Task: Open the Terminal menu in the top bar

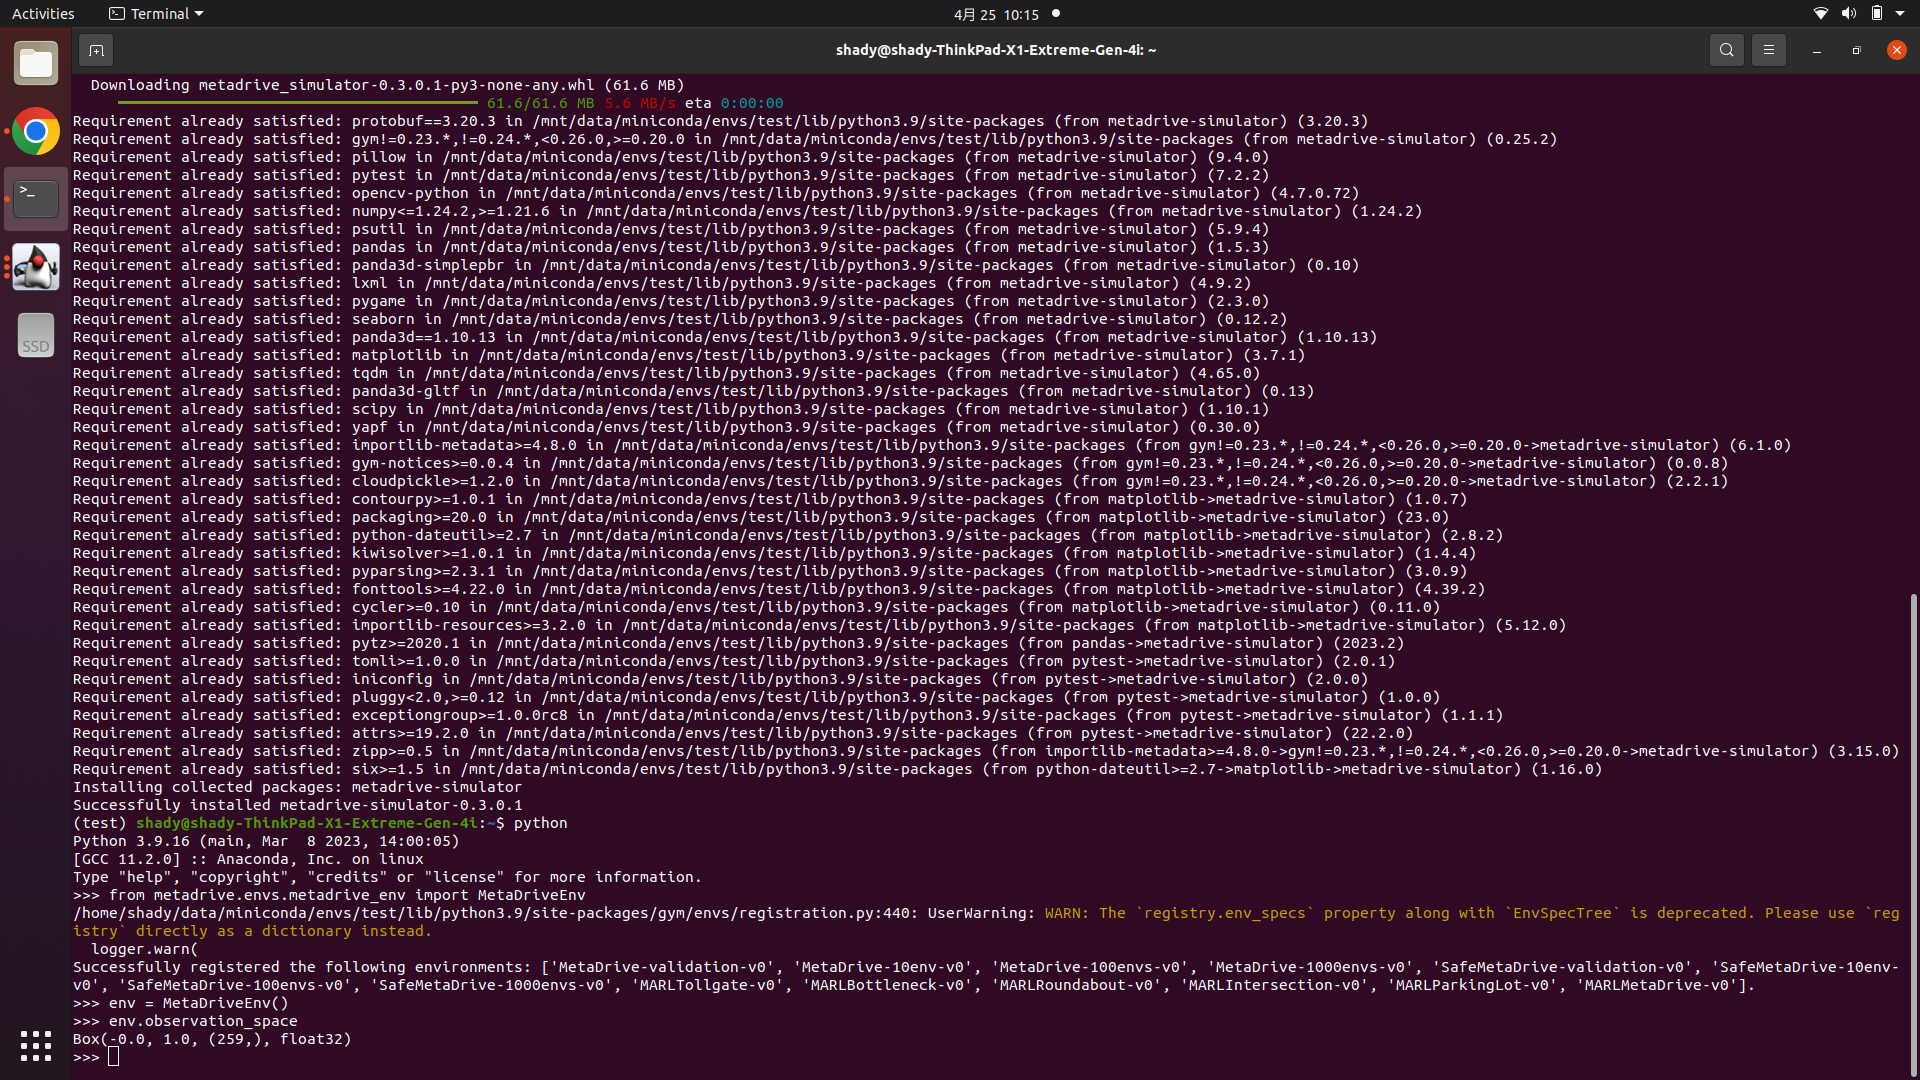Action: tap(155, 13)
